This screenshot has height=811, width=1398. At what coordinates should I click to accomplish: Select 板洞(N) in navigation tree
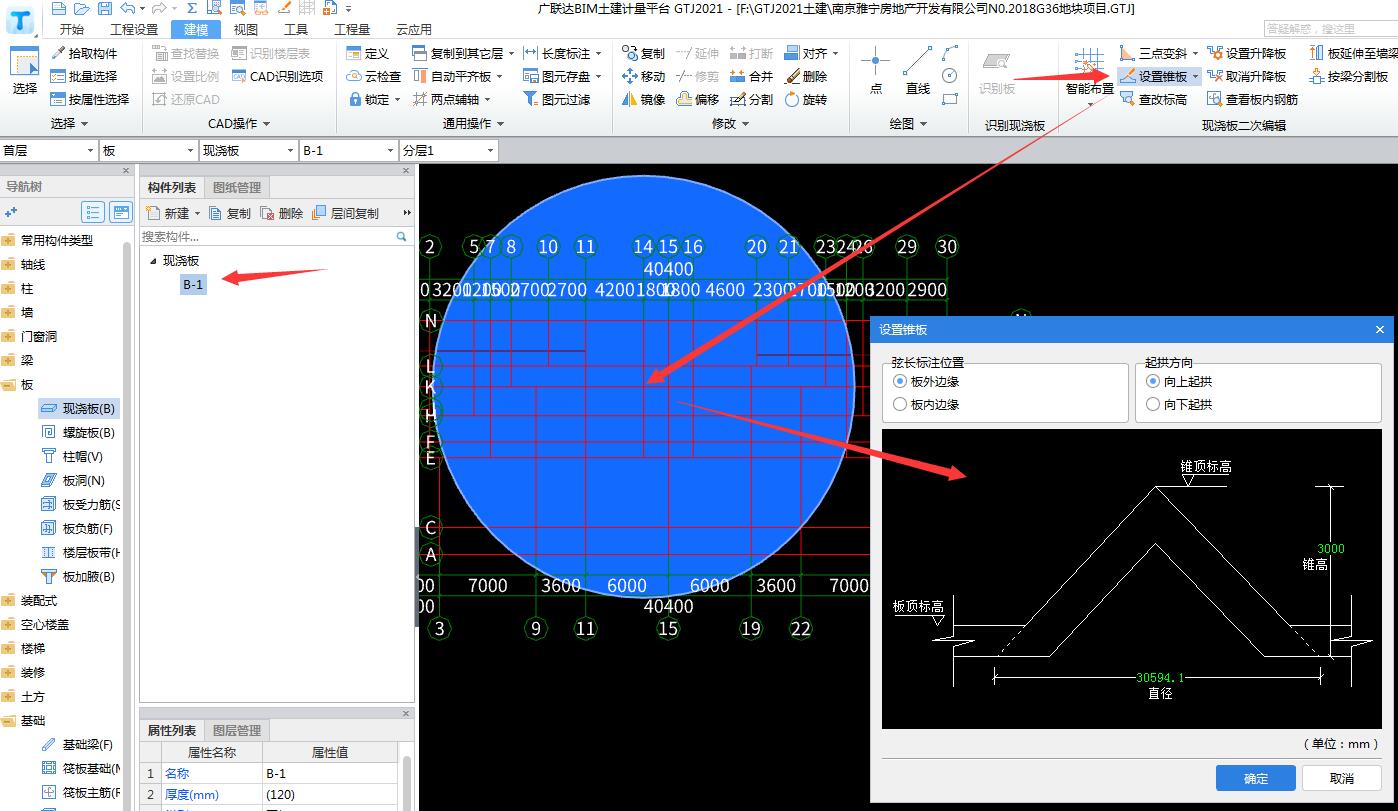pos(72,480)
